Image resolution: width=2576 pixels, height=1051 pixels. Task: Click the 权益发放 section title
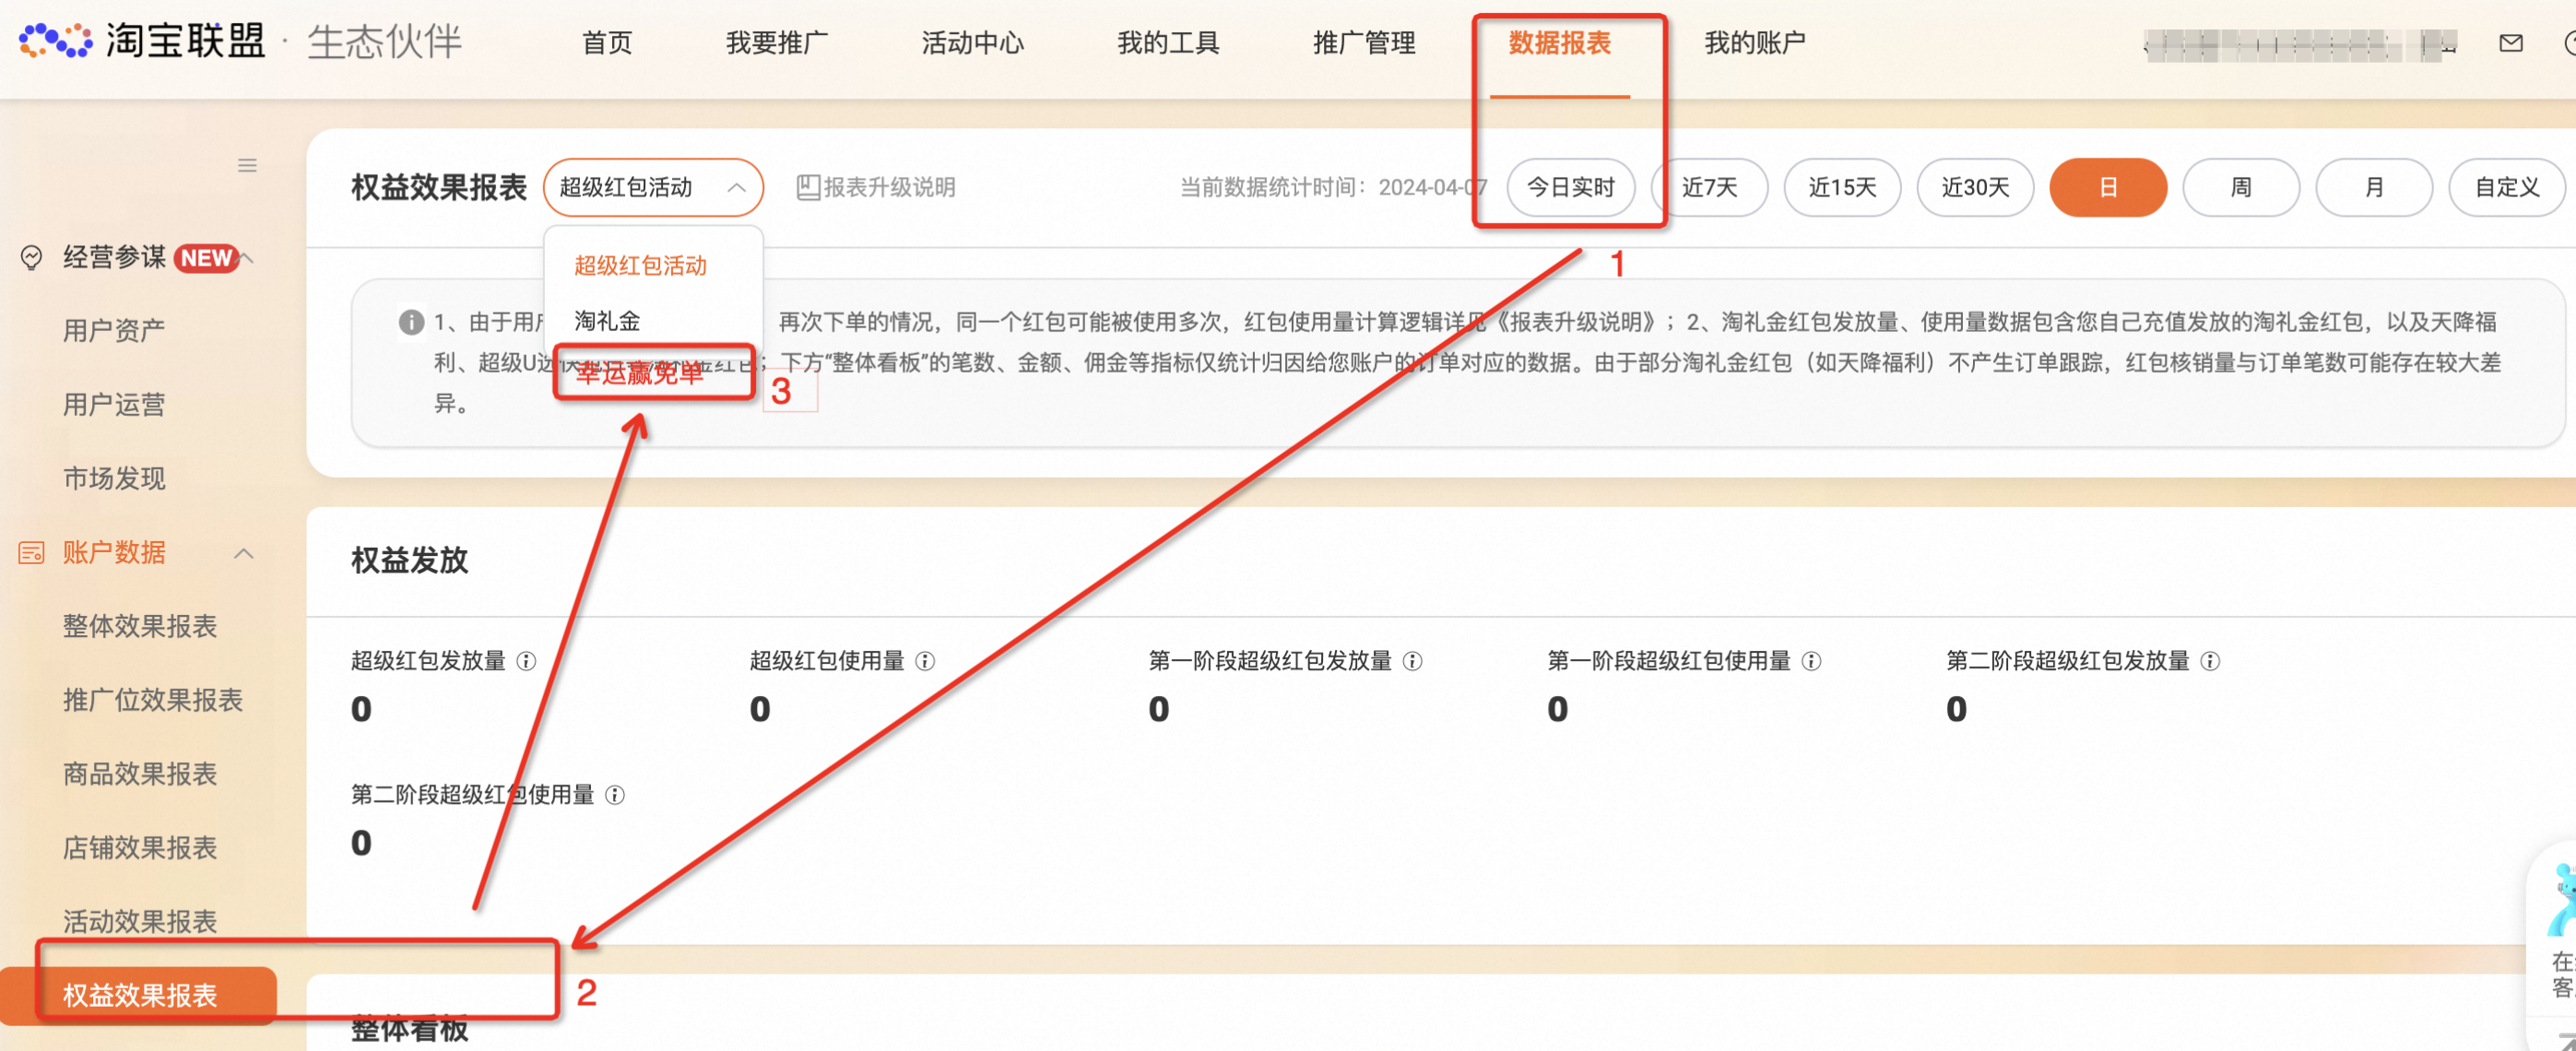click(409, 560)
